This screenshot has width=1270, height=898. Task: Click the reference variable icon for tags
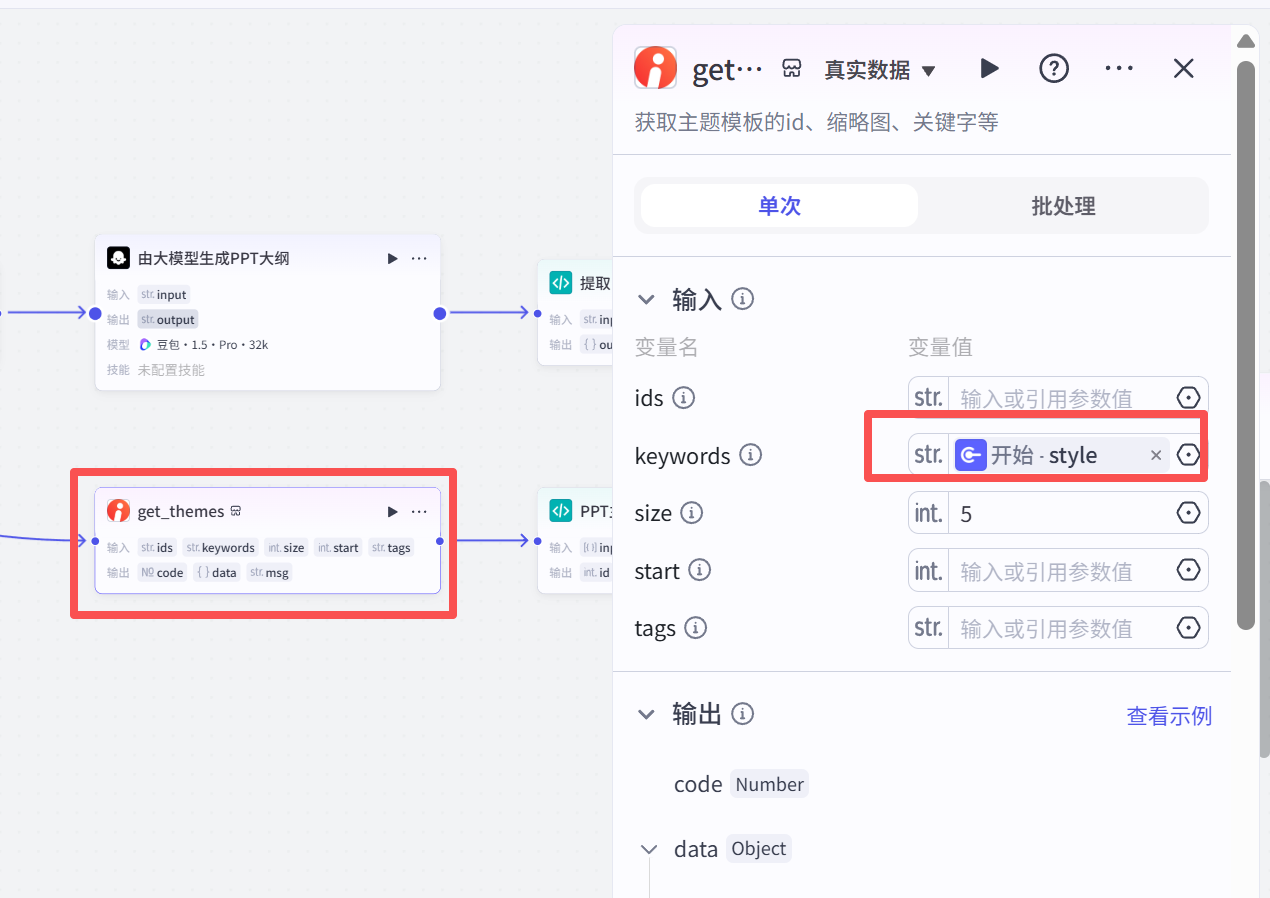[1188, 628]
